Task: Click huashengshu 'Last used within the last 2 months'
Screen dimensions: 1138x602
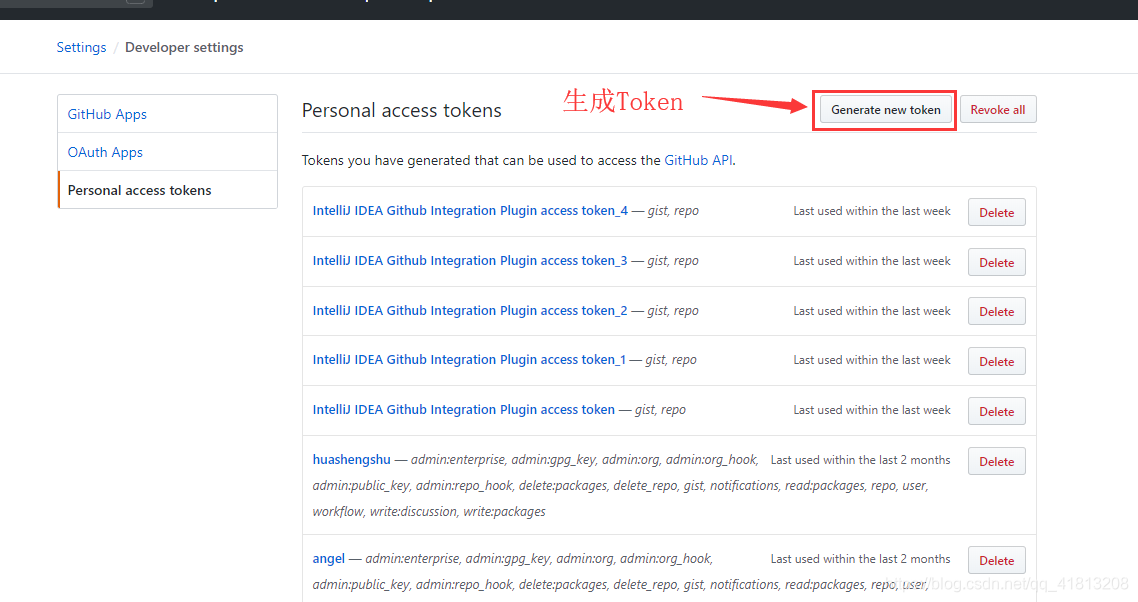Action: click(860, 460)
